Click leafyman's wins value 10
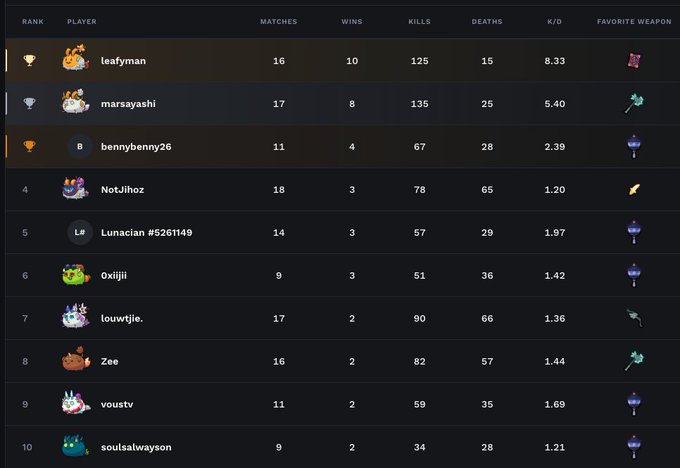680x468 pixels. (352, 61)
